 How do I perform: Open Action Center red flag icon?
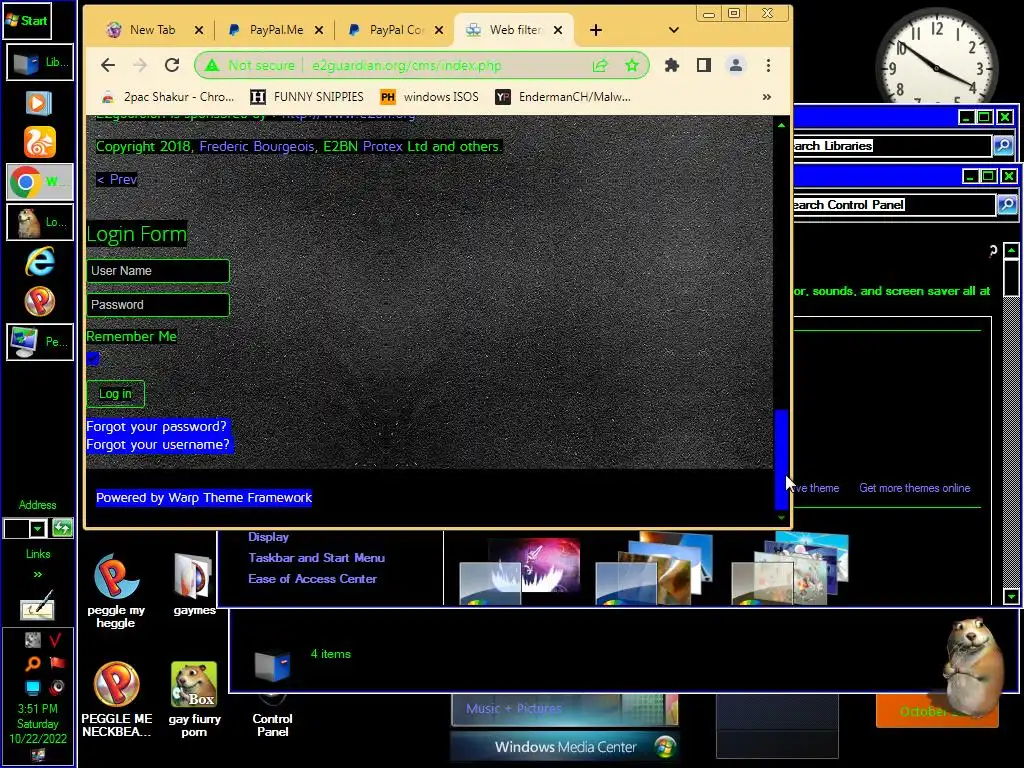(x=57, y=664)
